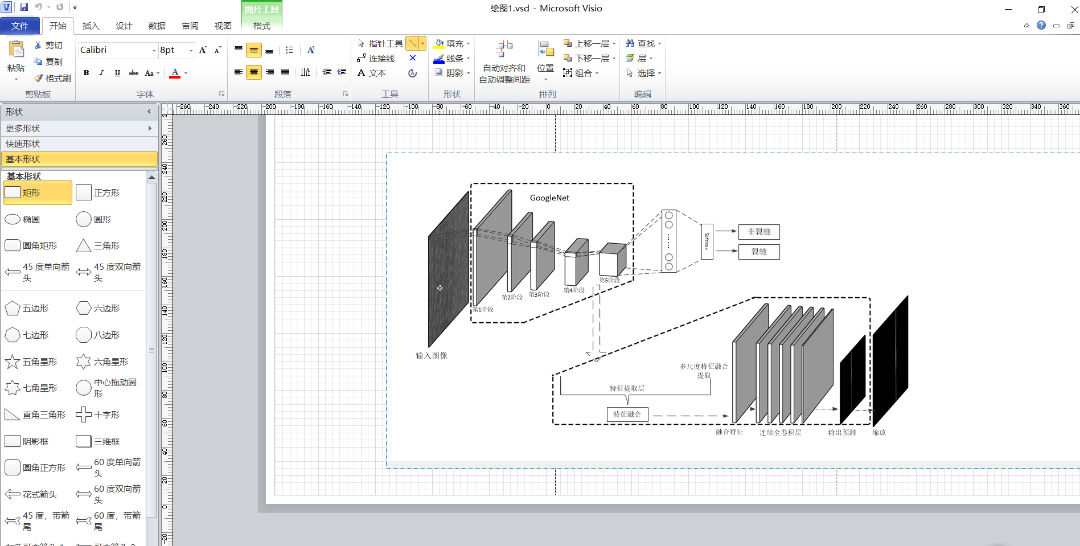This screenshot has height=546, width=1080.
Task: Select the Format Painter (格式刷) tool
Action: point(52,78)
